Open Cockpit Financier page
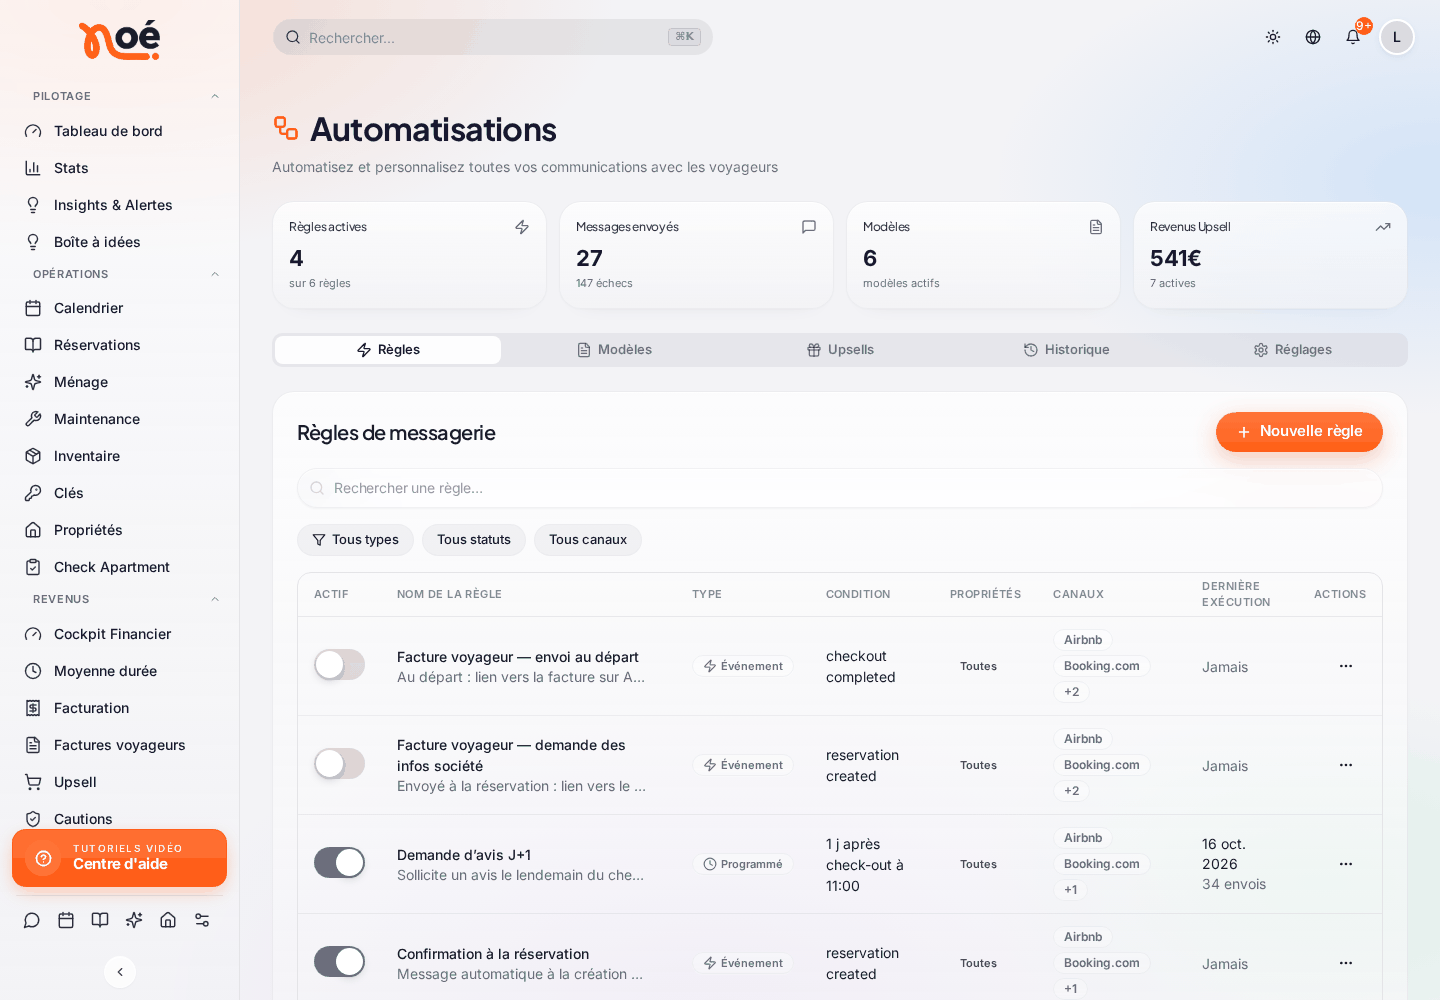 coord(120,634)
